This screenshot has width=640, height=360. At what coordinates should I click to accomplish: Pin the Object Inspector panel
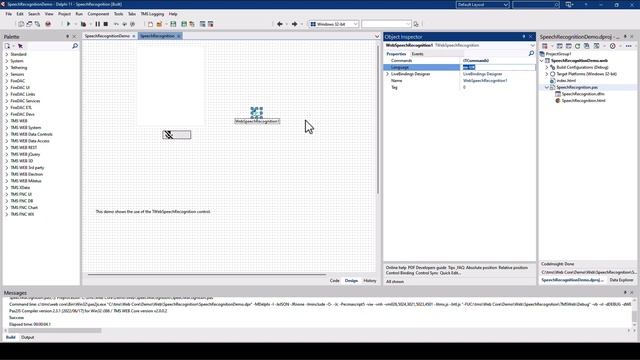pos(524,37)
